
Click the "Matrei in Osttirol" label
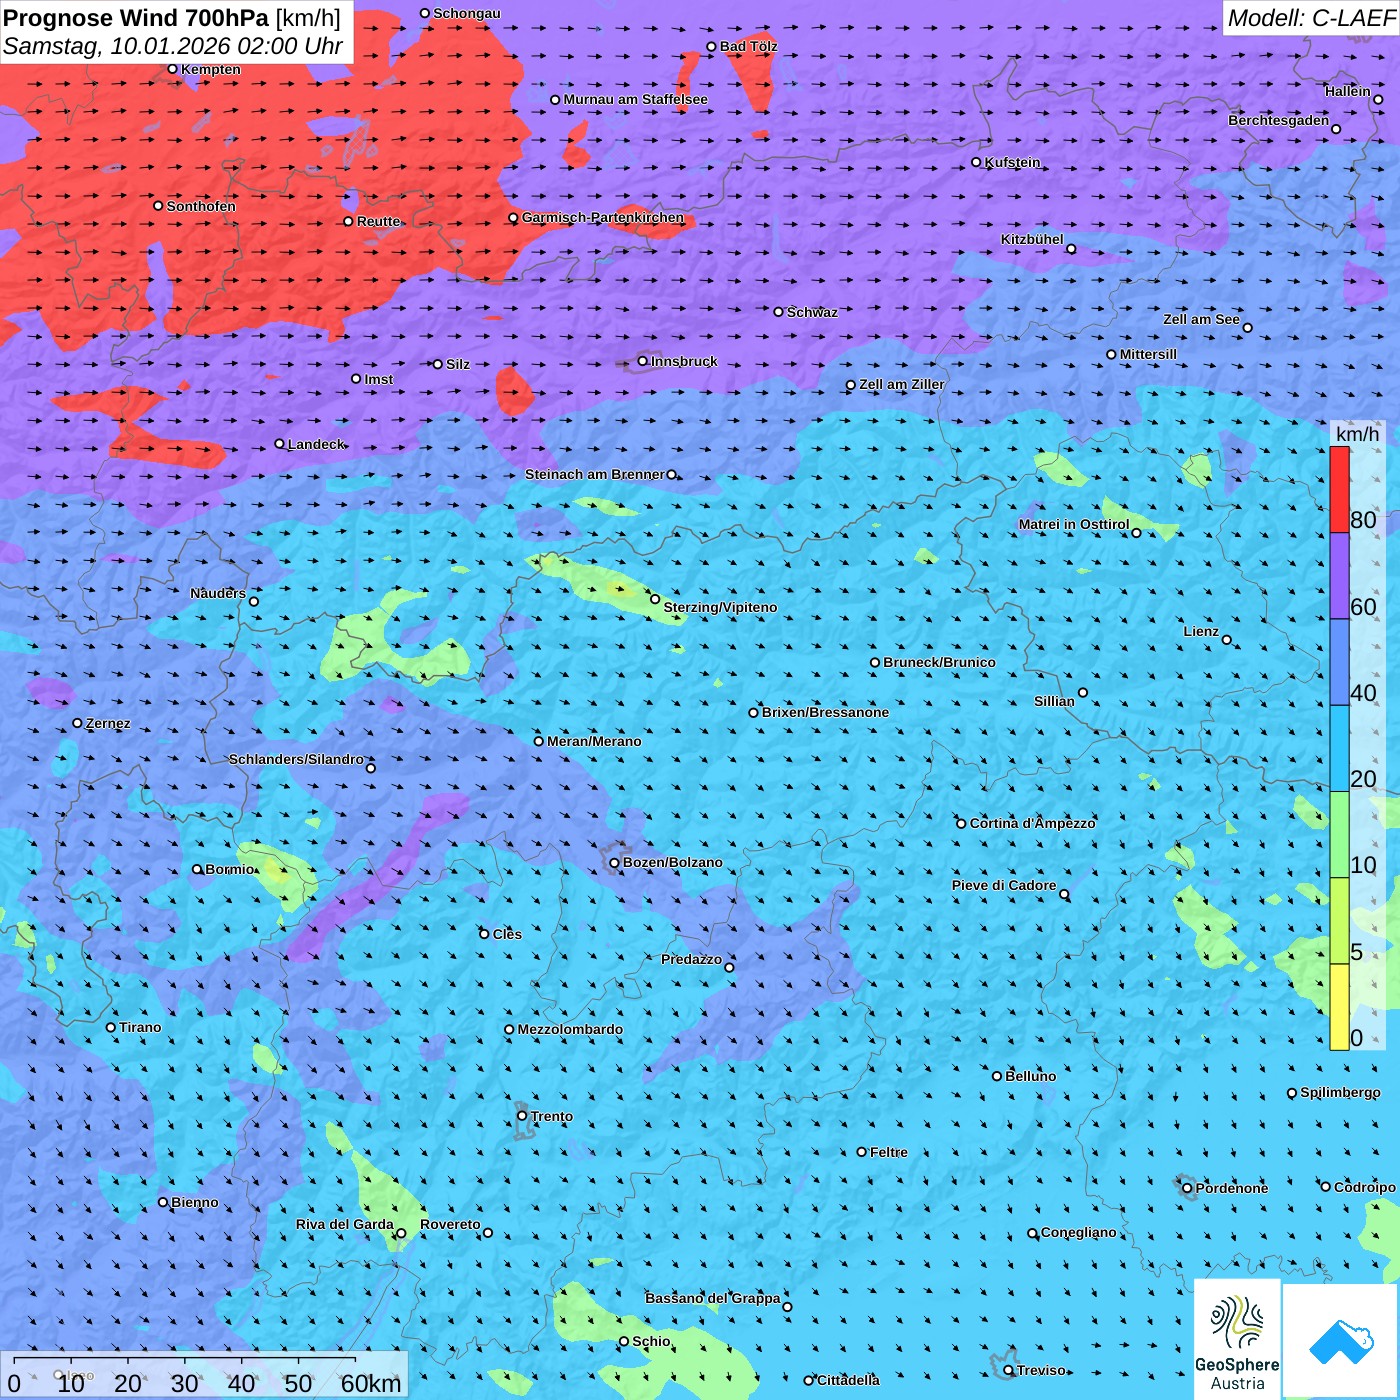[x=1074, y=524]
